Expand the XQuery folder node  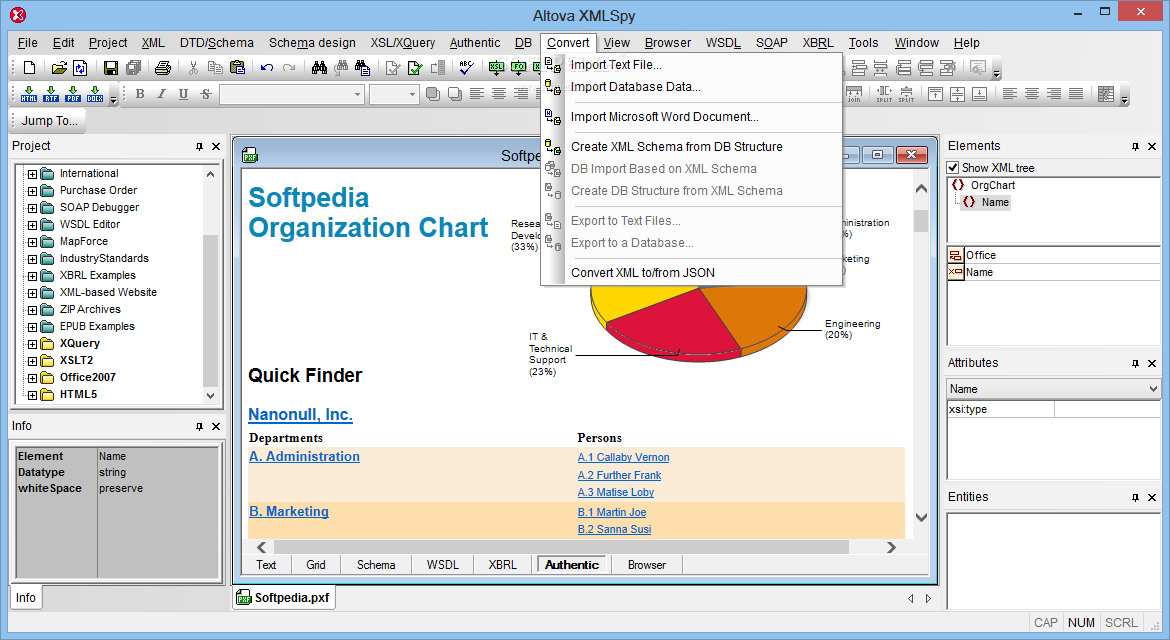tap(32, 345)
